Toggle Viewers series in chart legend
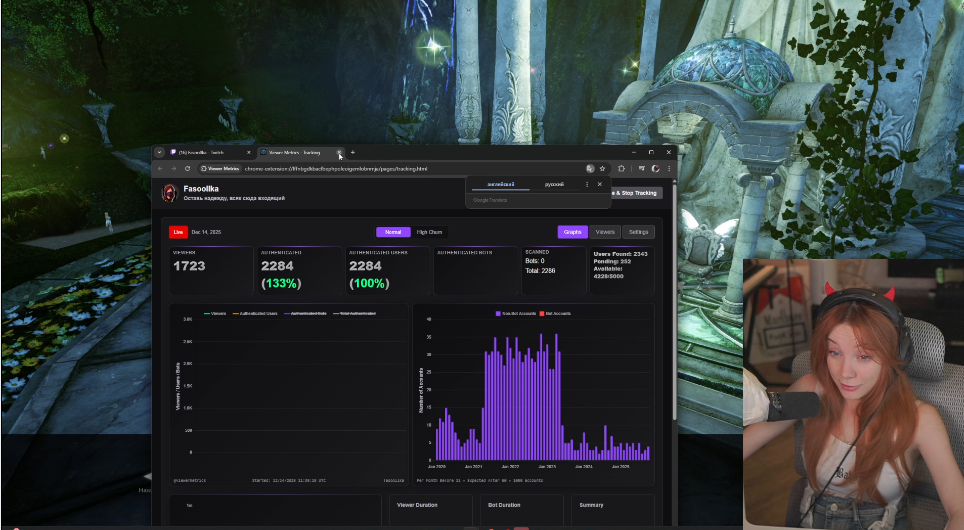This screenshot has height=530, width=964. 215,313
